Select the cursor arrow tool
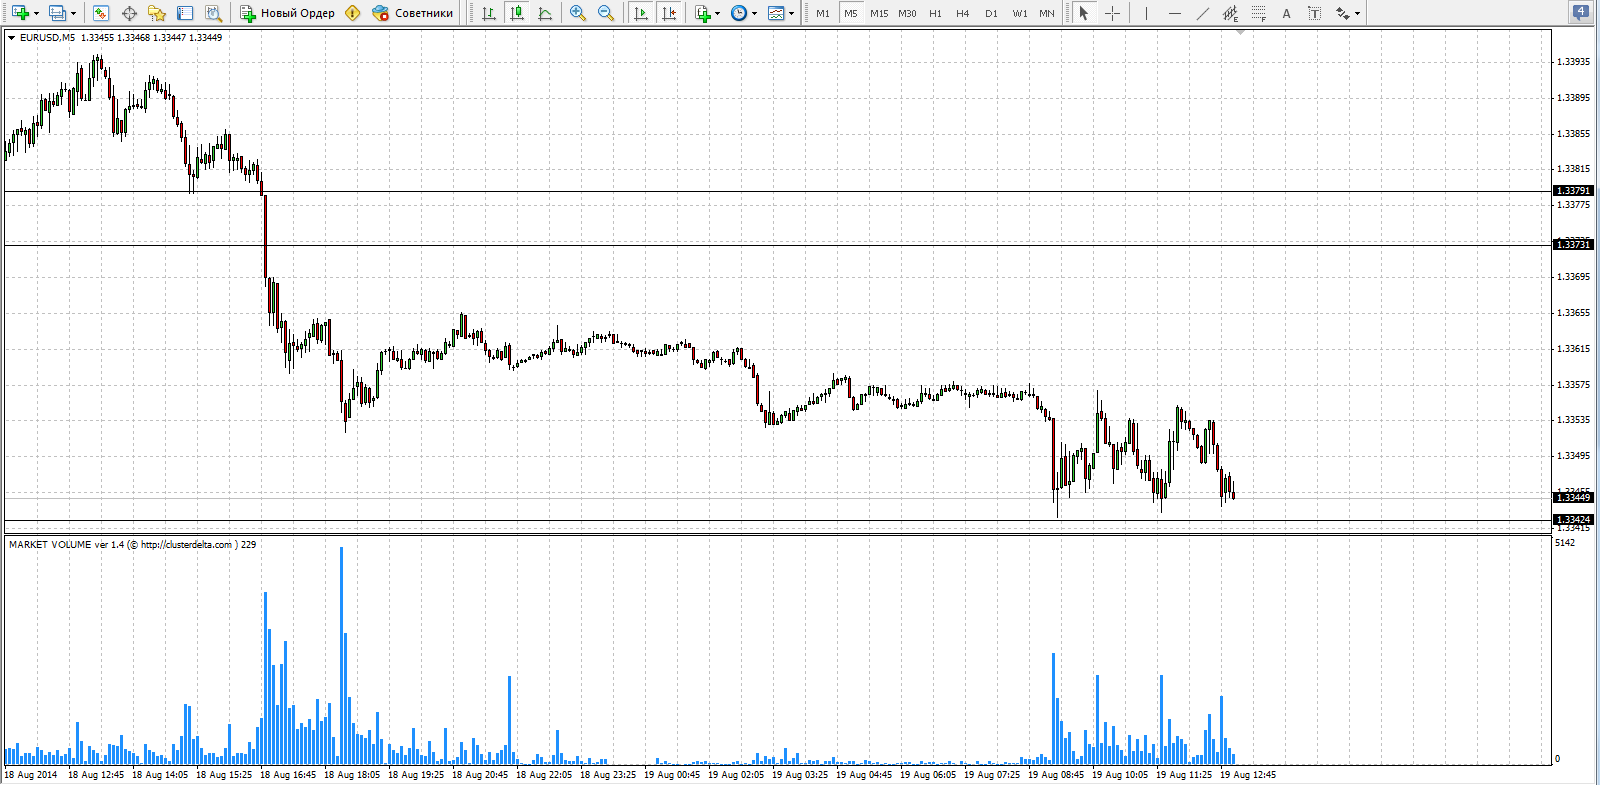Viewport: 1600px width, 785px height. pos(1084,13)
